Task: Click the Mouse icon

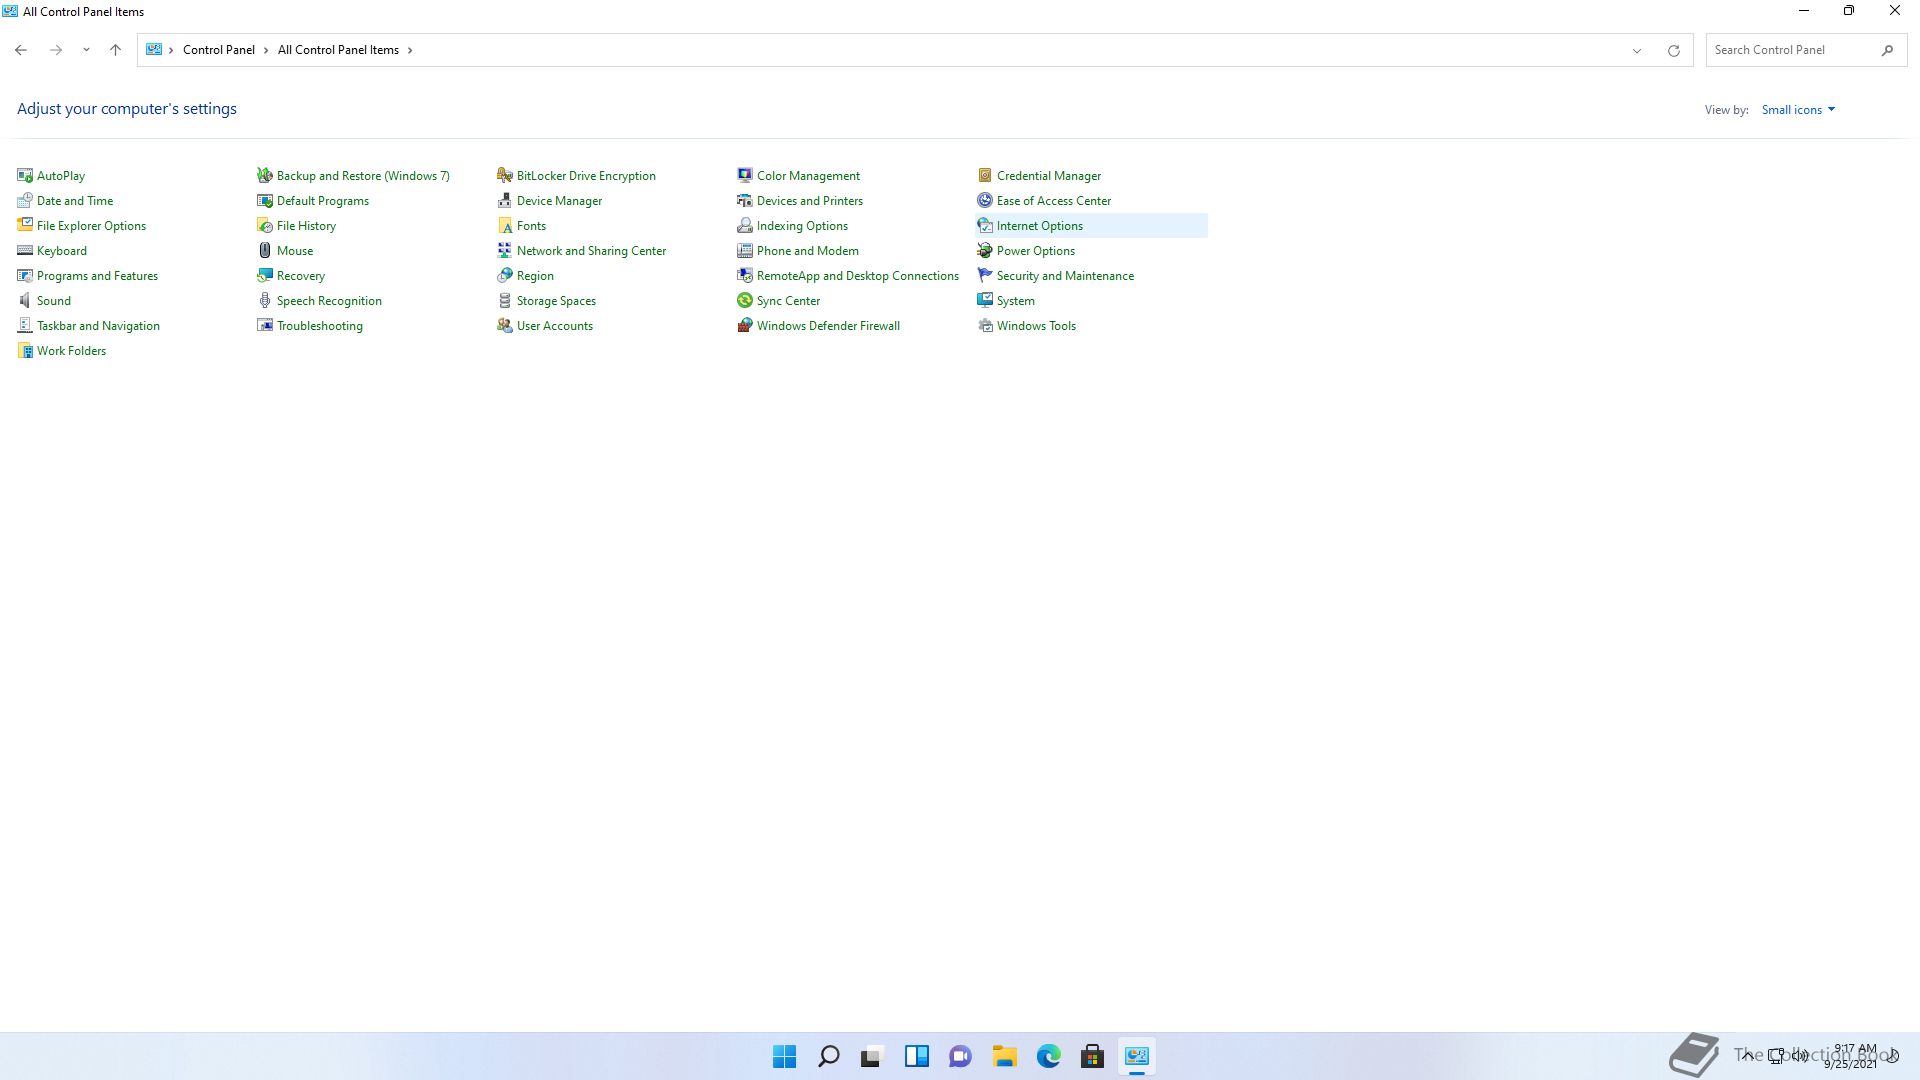Action: (265, 251)
